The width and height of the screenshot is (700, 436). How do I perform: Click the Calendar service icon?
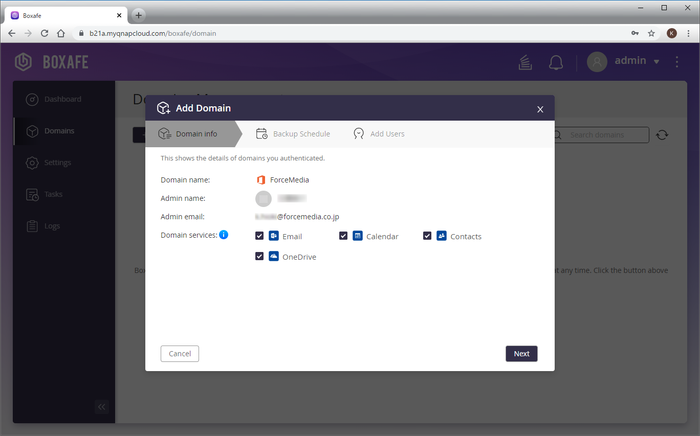(x=358, y=236)
